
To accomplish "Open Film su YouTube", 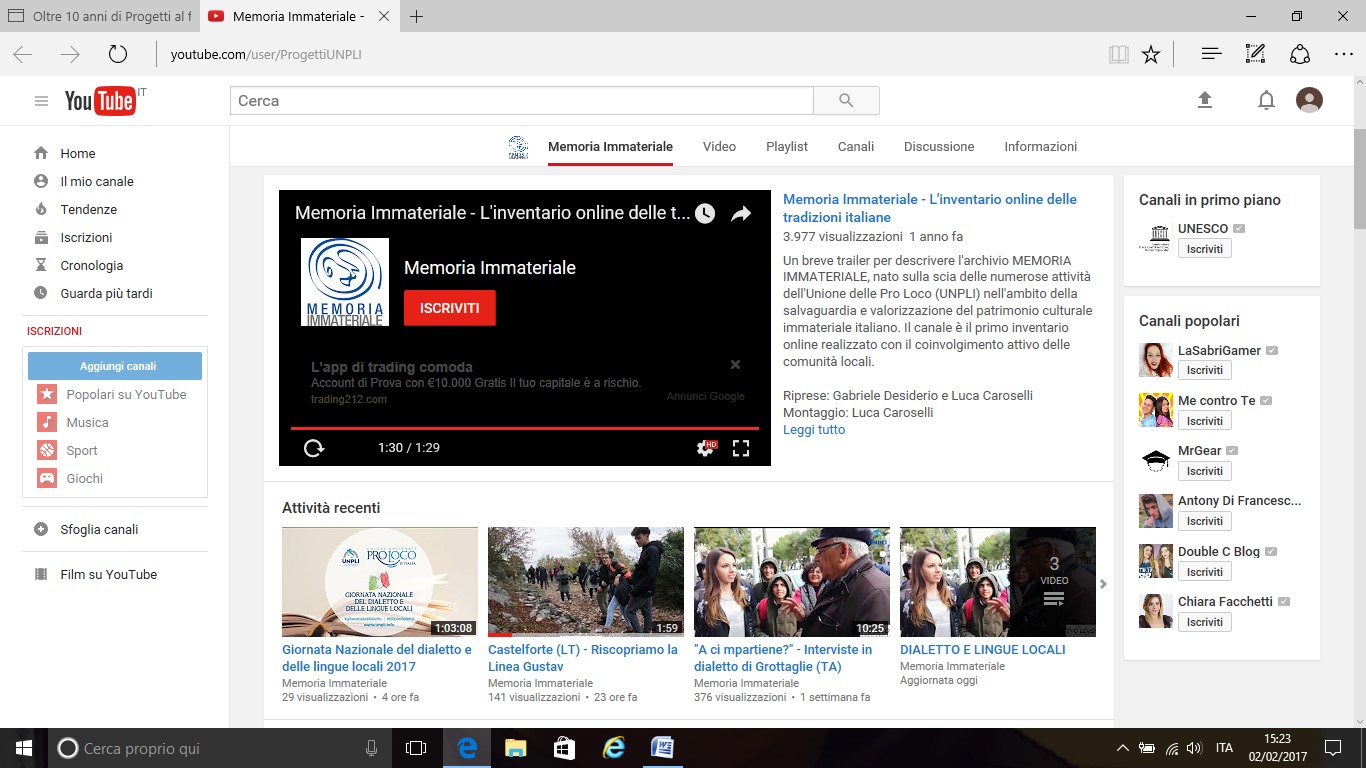I will pyautogui.click(x=108, y=575).
